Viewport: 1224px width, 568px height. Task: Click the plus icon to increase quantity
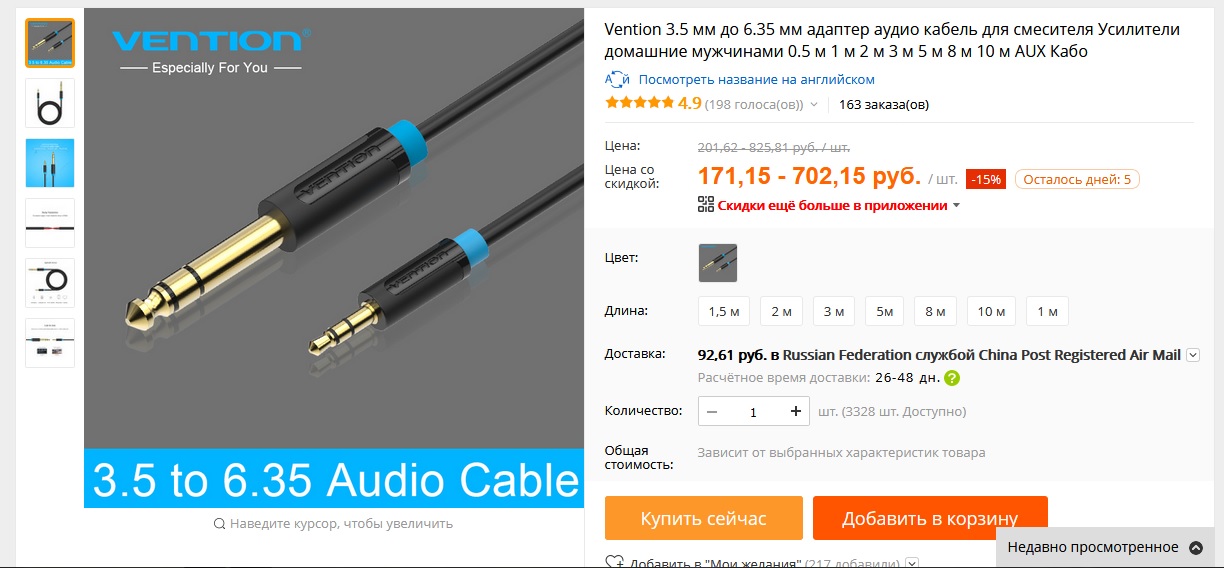(796, 411)
